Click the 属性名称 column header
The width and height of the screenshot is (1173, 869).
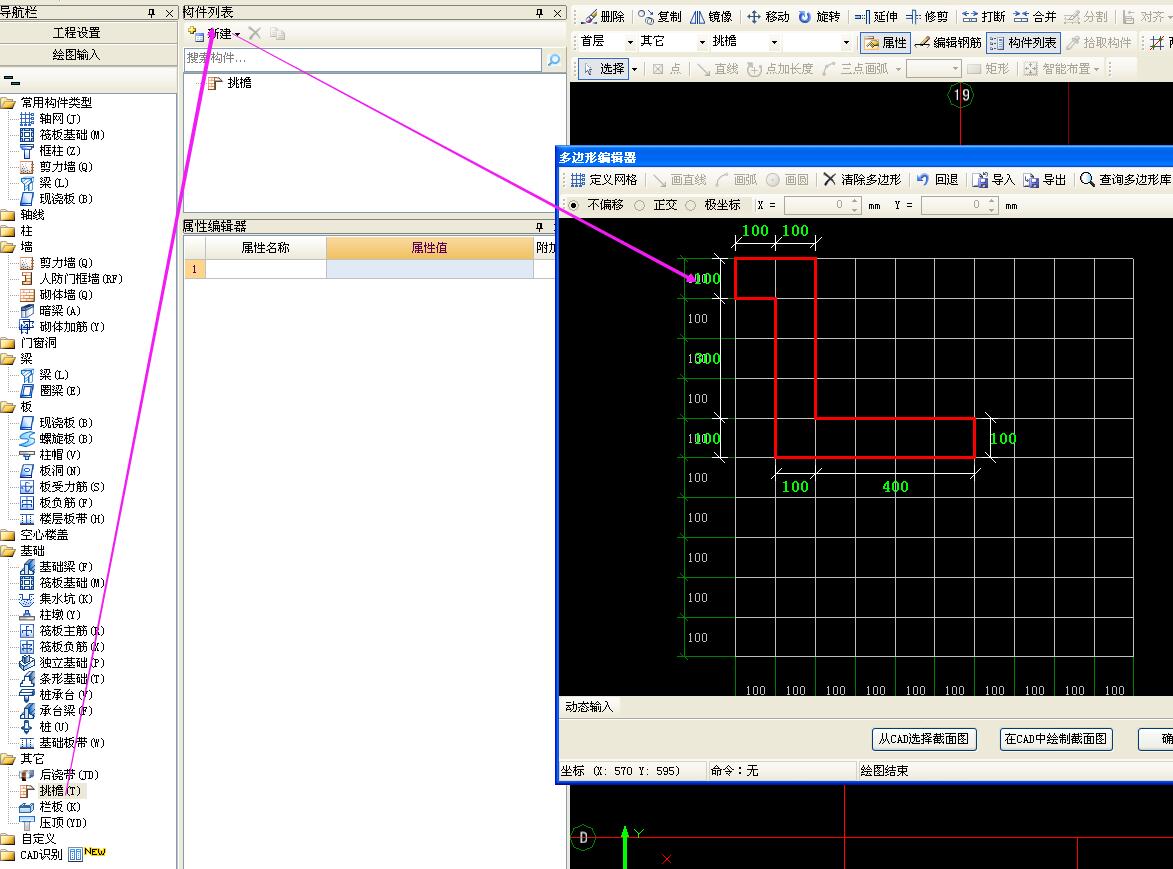[x=266, y=248]
